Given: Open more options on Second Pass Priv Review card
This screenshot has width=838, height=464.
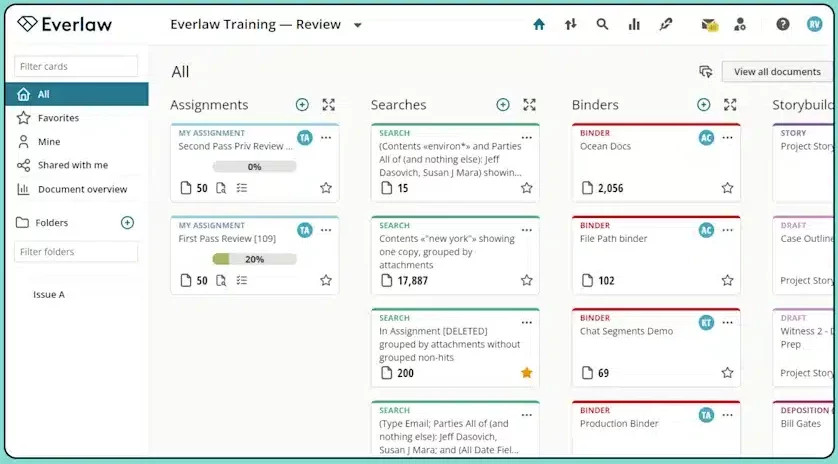Looking at the screenshot, I should pyautogui.click(x=326, y=138).
